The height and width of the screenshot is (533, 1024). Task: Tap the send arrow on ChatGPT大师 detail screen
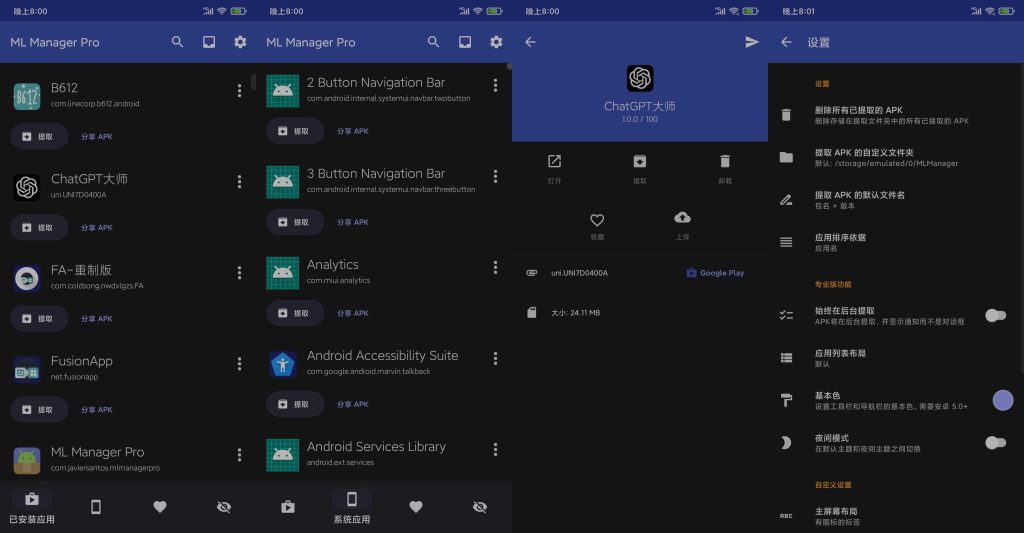point(752,42)
